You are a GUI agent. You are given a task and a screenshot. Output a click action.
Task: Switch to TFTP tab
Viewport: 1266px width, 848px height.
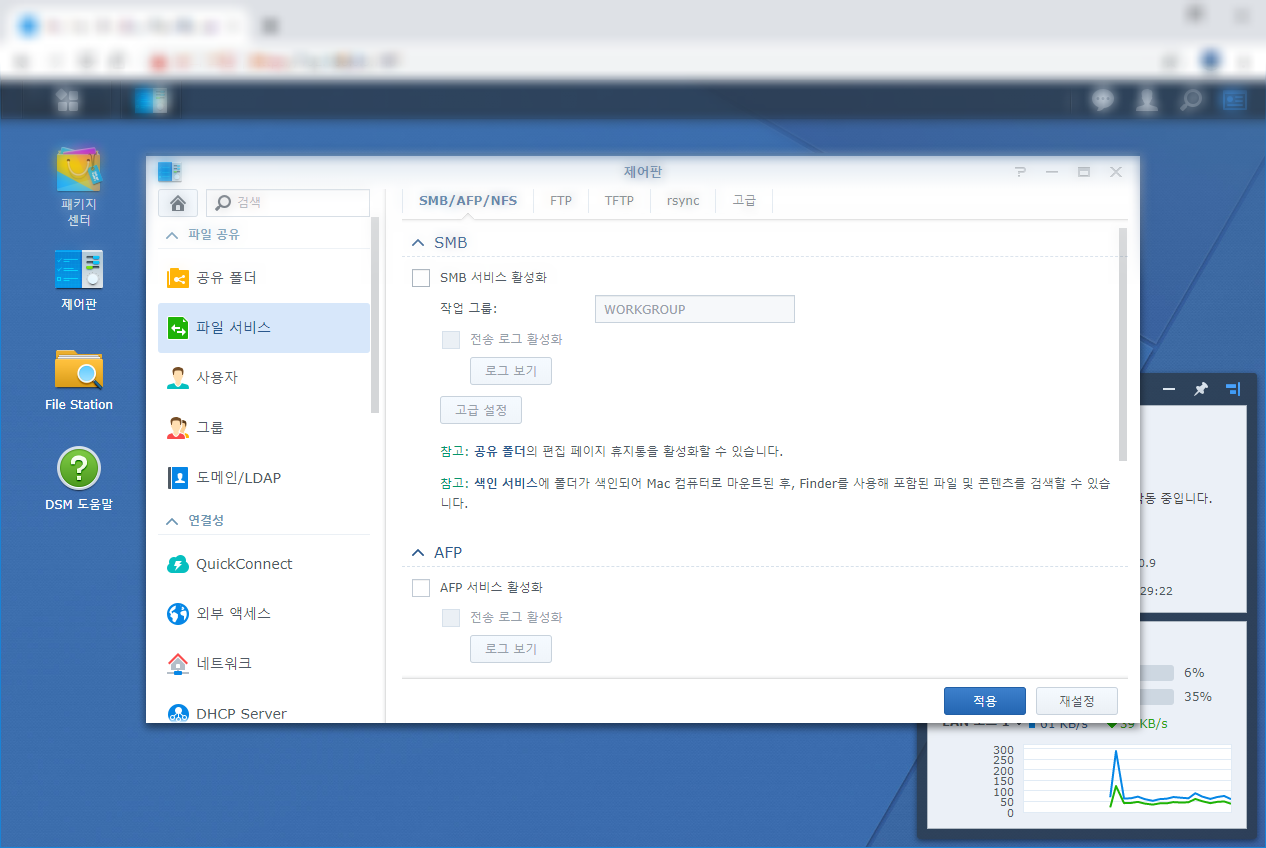pyautogui.click(x=619, y=201)
